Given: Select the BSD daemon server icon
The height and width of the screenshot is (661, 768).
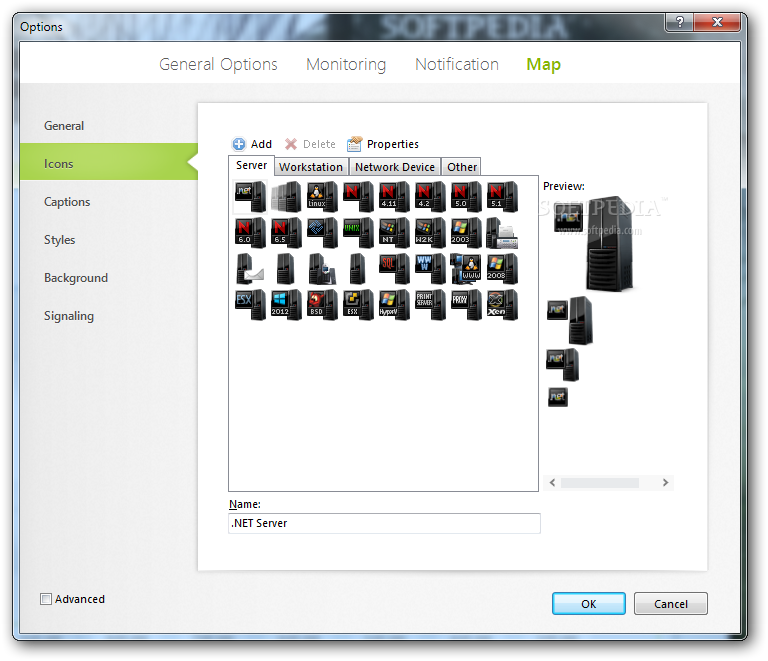Looking at the screenshot, I should click(322, 305).
